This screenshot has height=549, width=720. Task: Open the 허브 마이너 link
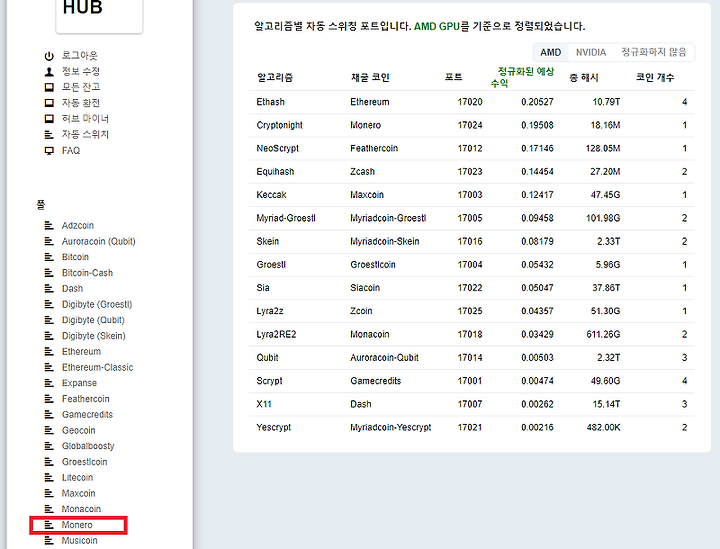pos(85,119)
